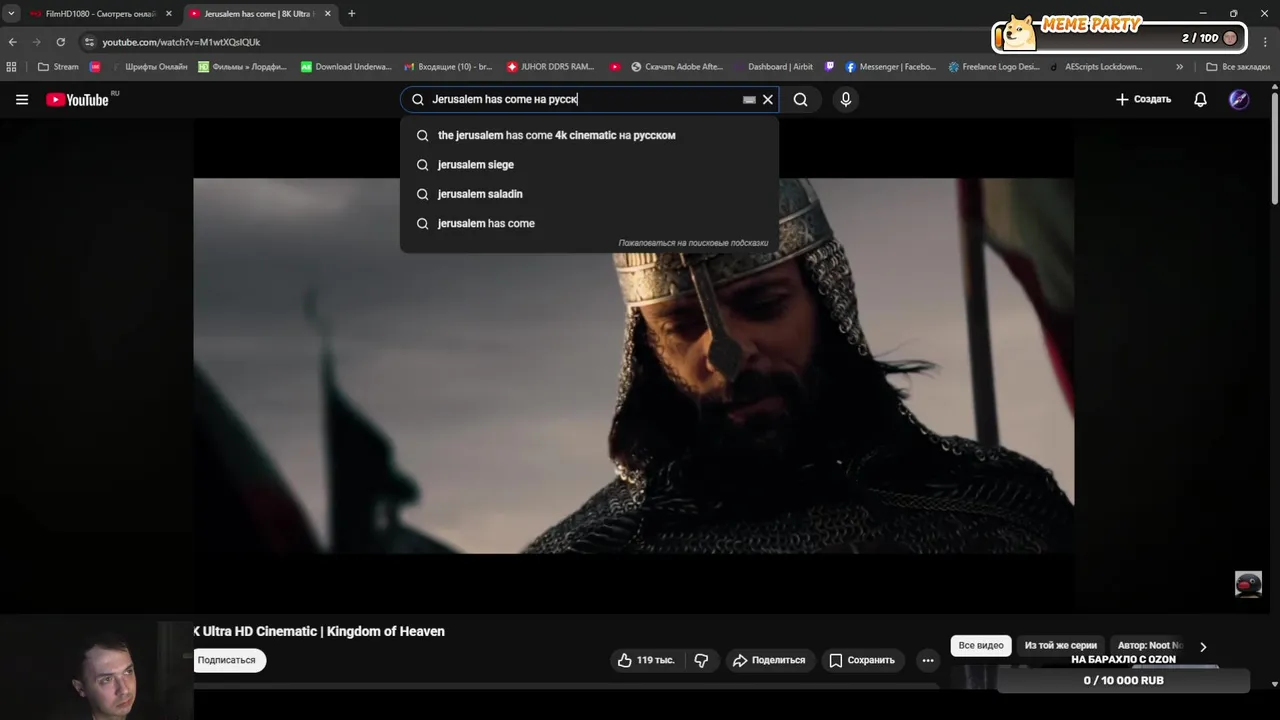View site information icon in the address bar
The height and width of the screenshot is (720, 1280).
[x=89, y=42]
